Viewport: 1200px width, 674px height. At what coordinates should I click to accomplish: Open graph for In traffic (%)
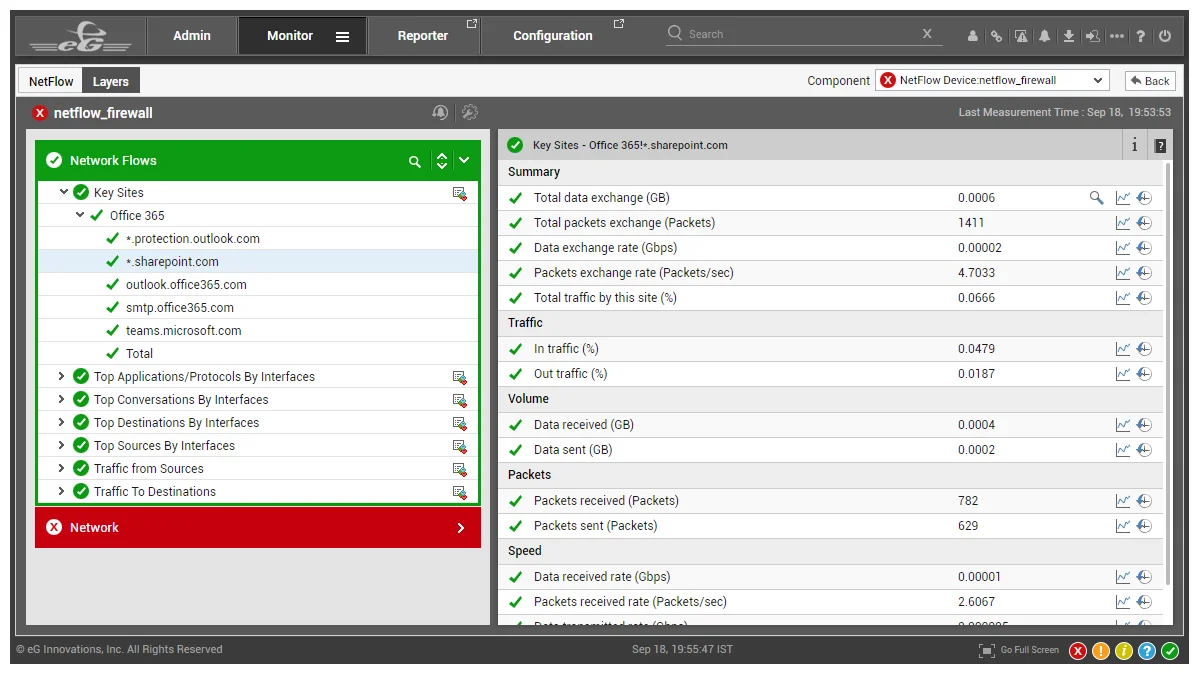(x=1123, y=349)
